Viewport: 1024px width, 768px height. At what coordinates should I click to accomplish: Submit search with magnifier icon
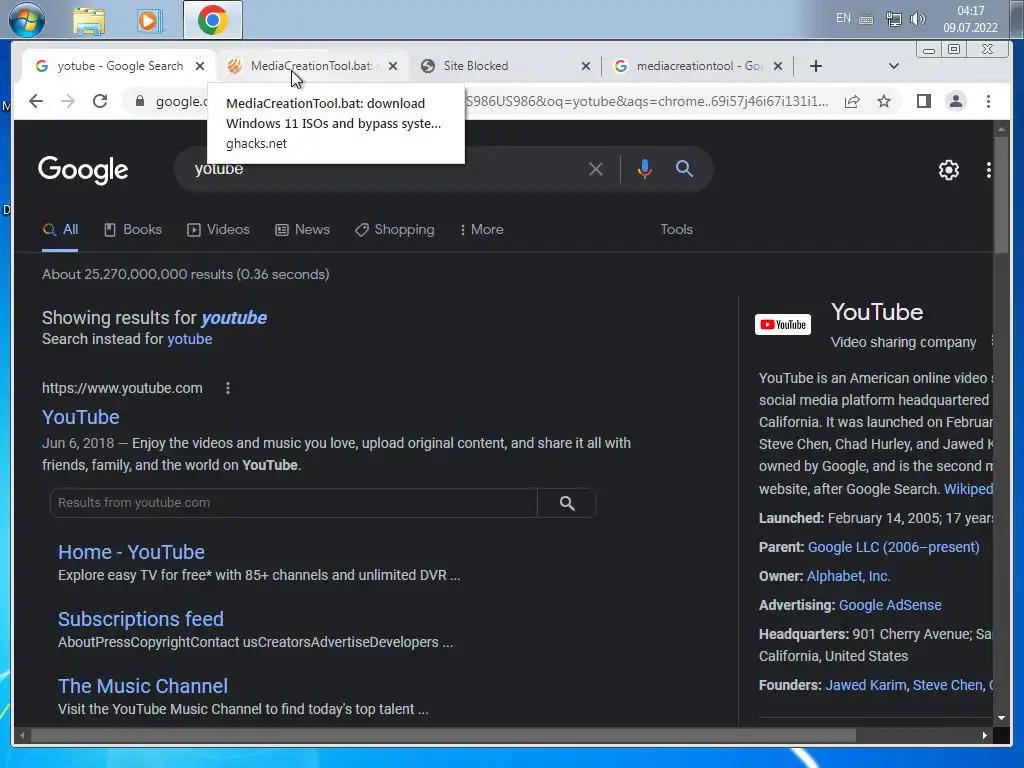(684, 169)
